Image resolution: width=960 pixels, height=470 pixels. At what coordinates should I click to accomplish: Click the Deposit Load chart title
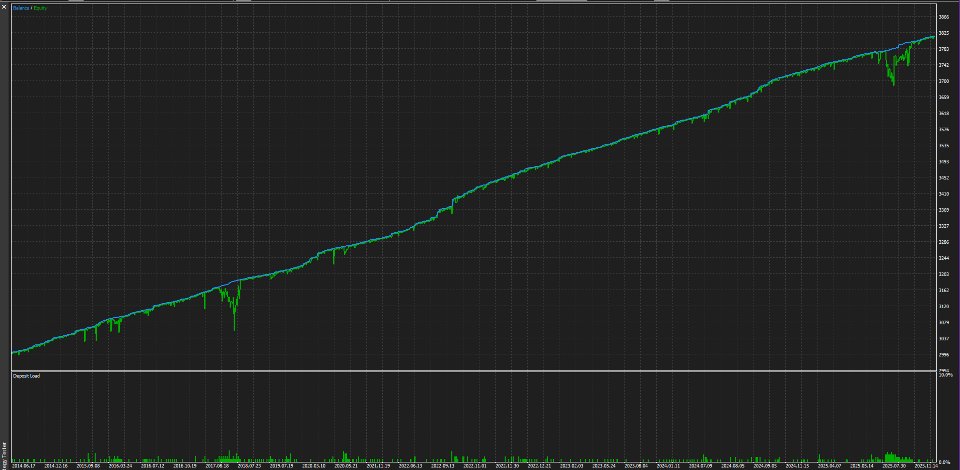[26, 376]
